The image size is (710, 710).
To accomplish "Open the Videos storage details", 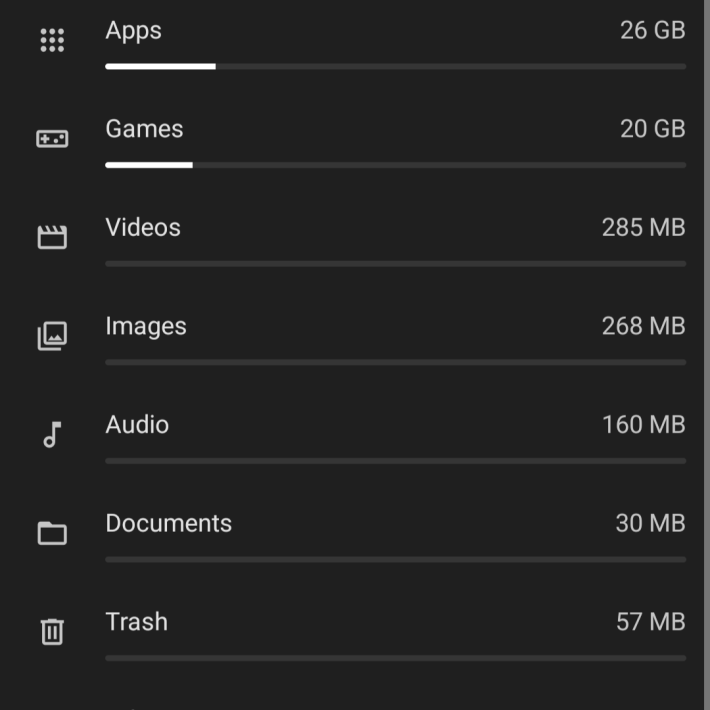I will (355, 242).
